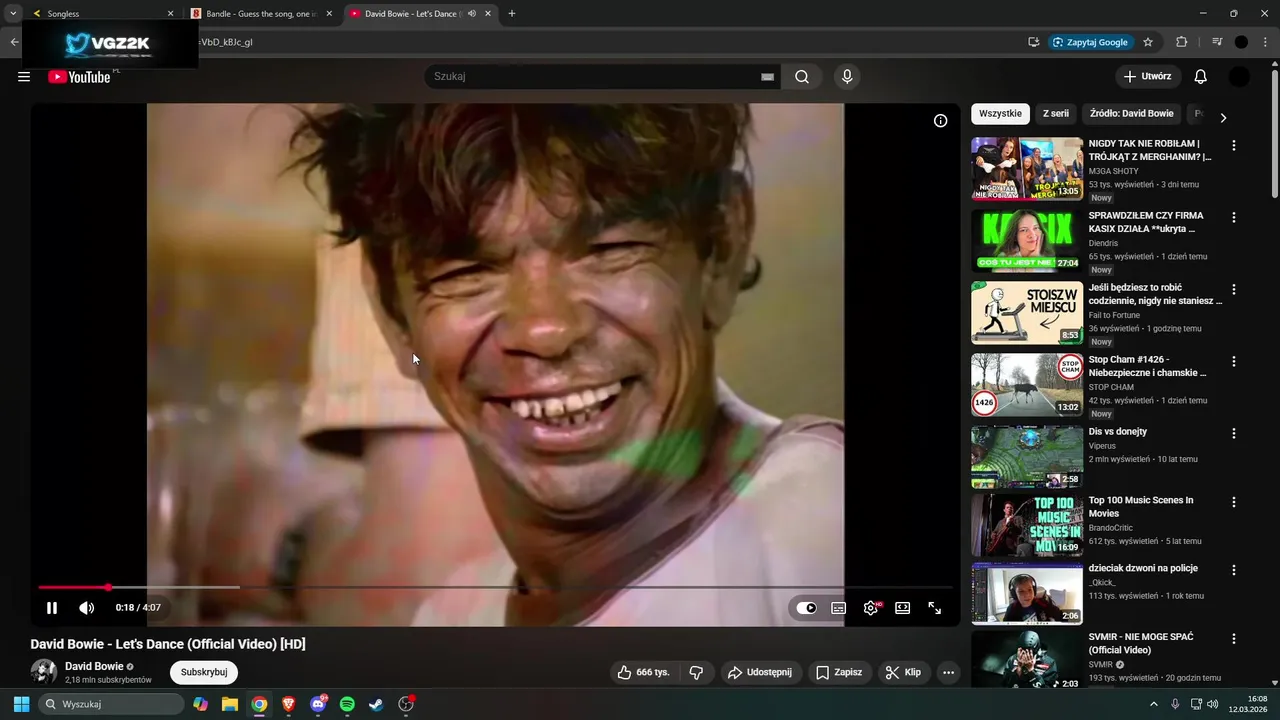The width and height of the screenshot is (1280, 720).
Task: Open the Stop Cham #1426 thumbnail
Action: coord(1027,385)
